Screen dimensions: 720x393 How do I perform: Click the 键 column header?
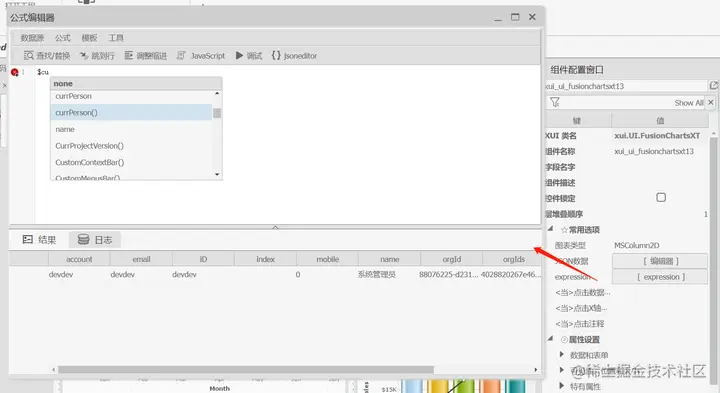[578, 120]
